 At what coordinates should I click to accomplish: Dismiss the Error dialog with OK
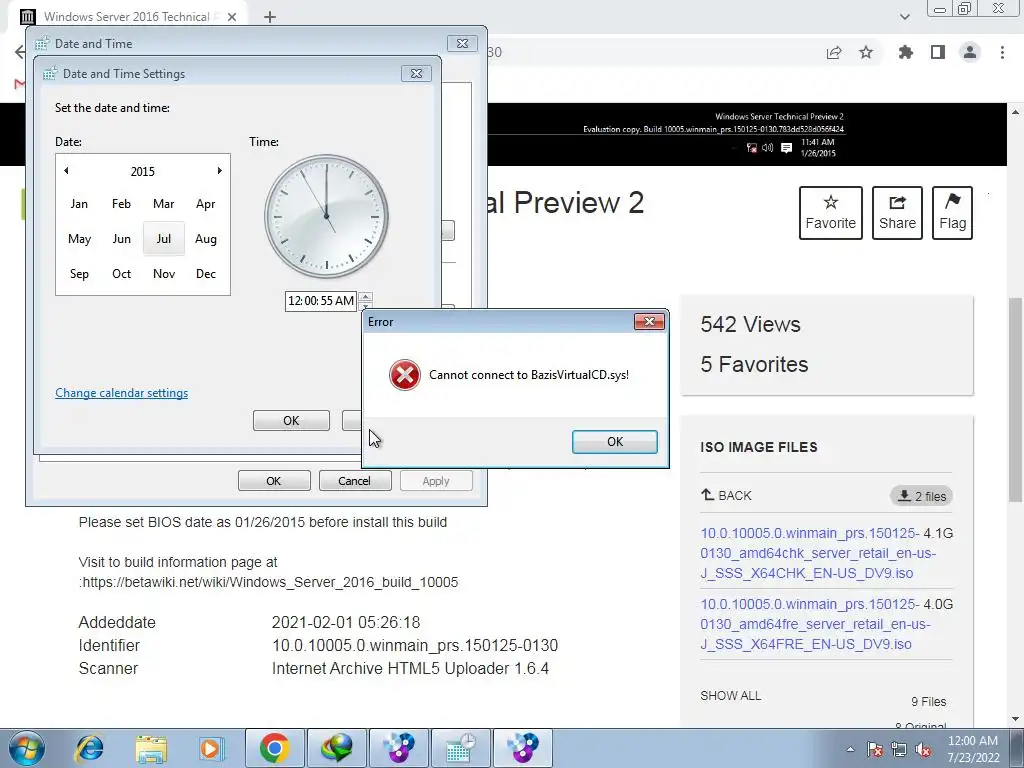click(x=615, y=441)
